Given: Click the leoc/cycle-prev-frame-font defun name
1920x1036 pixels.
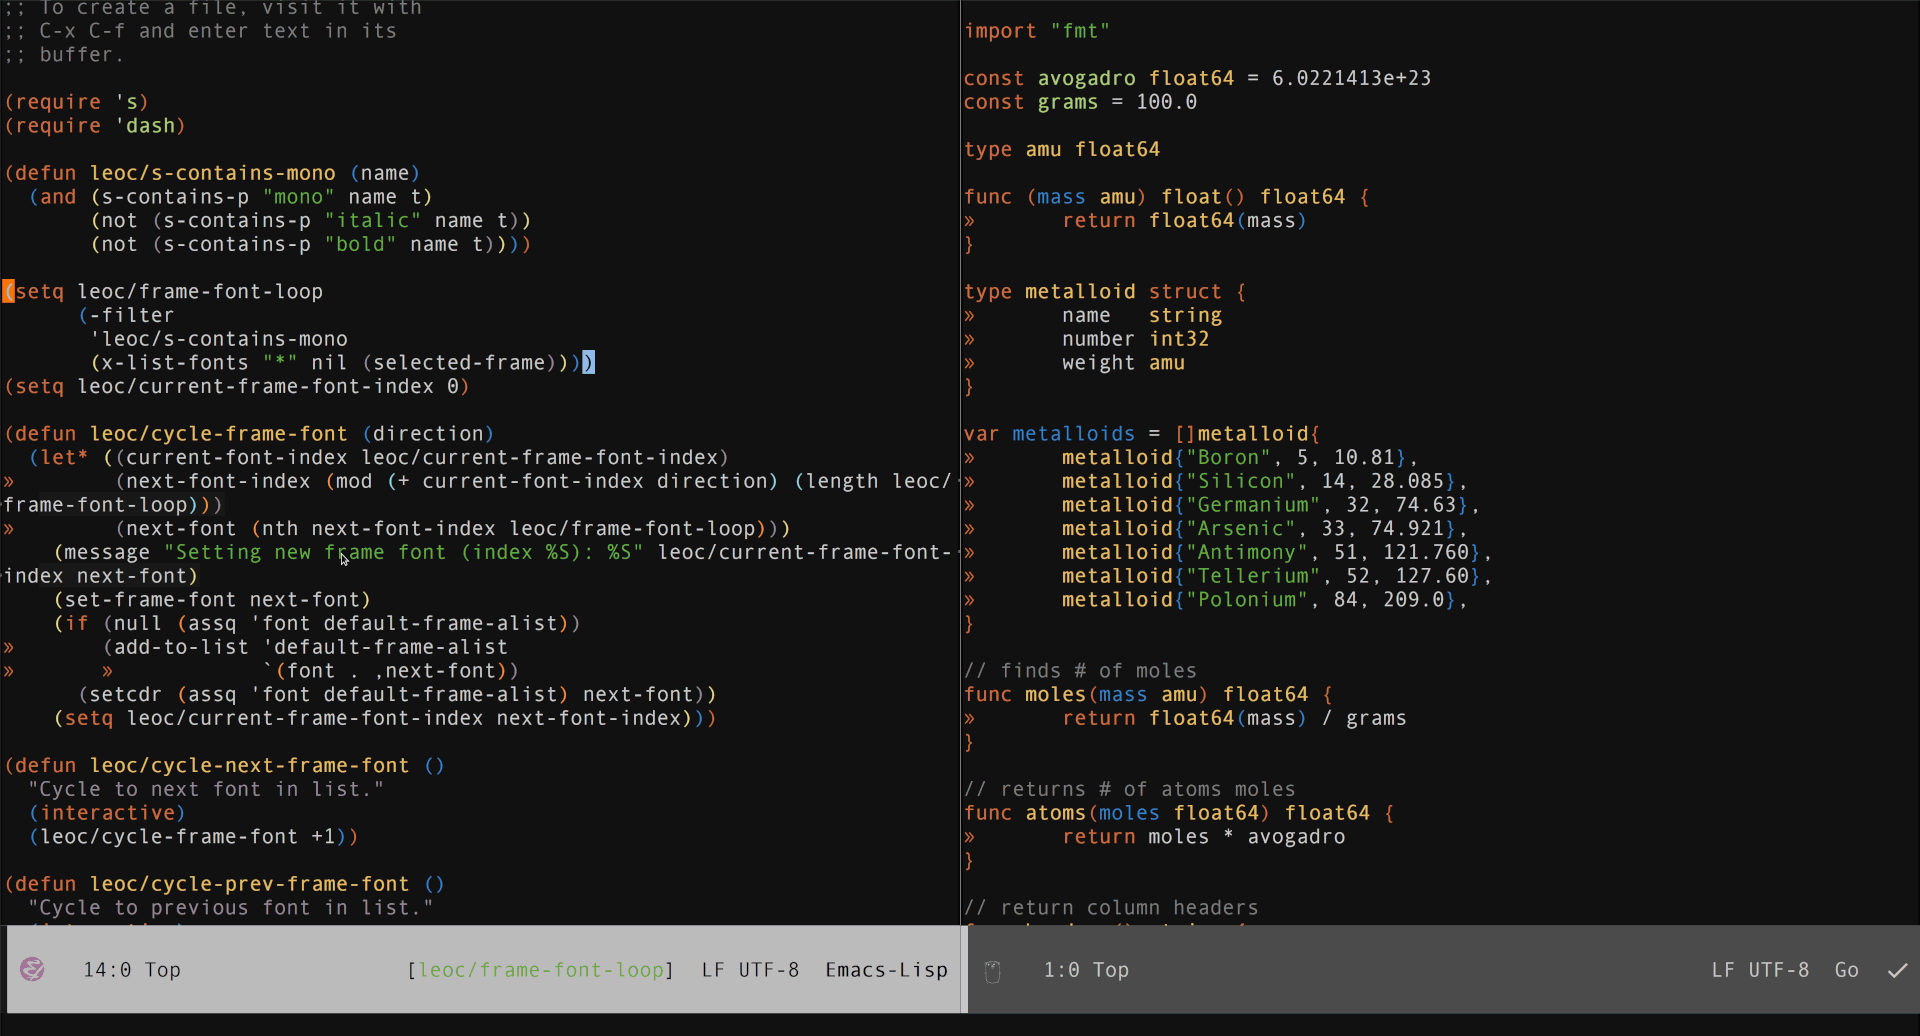Looking at the screenshot, I should (250, 884).
